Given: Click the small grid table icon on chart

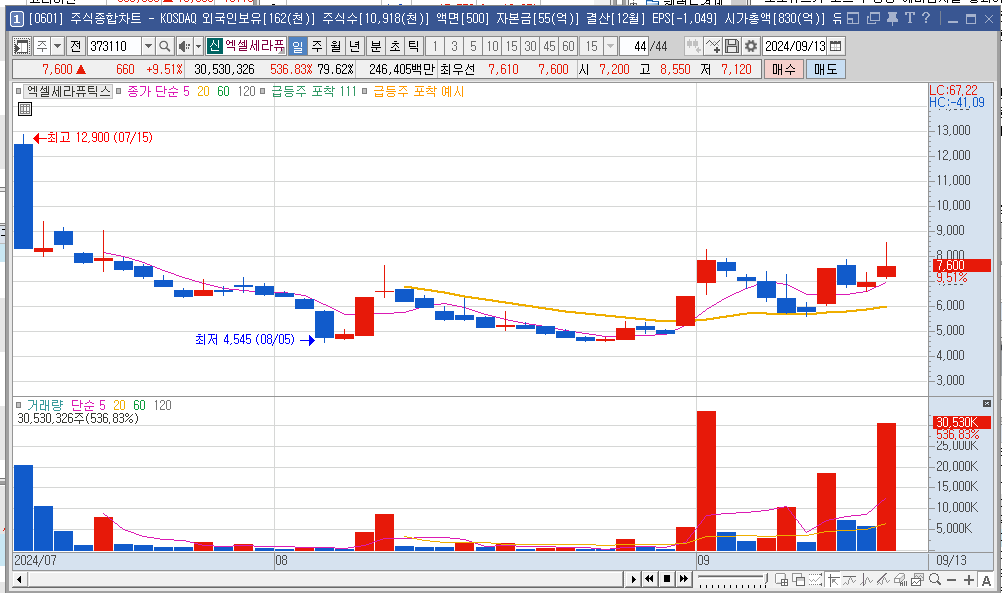Looking at the screenshot, I should [x=24, y=109].
